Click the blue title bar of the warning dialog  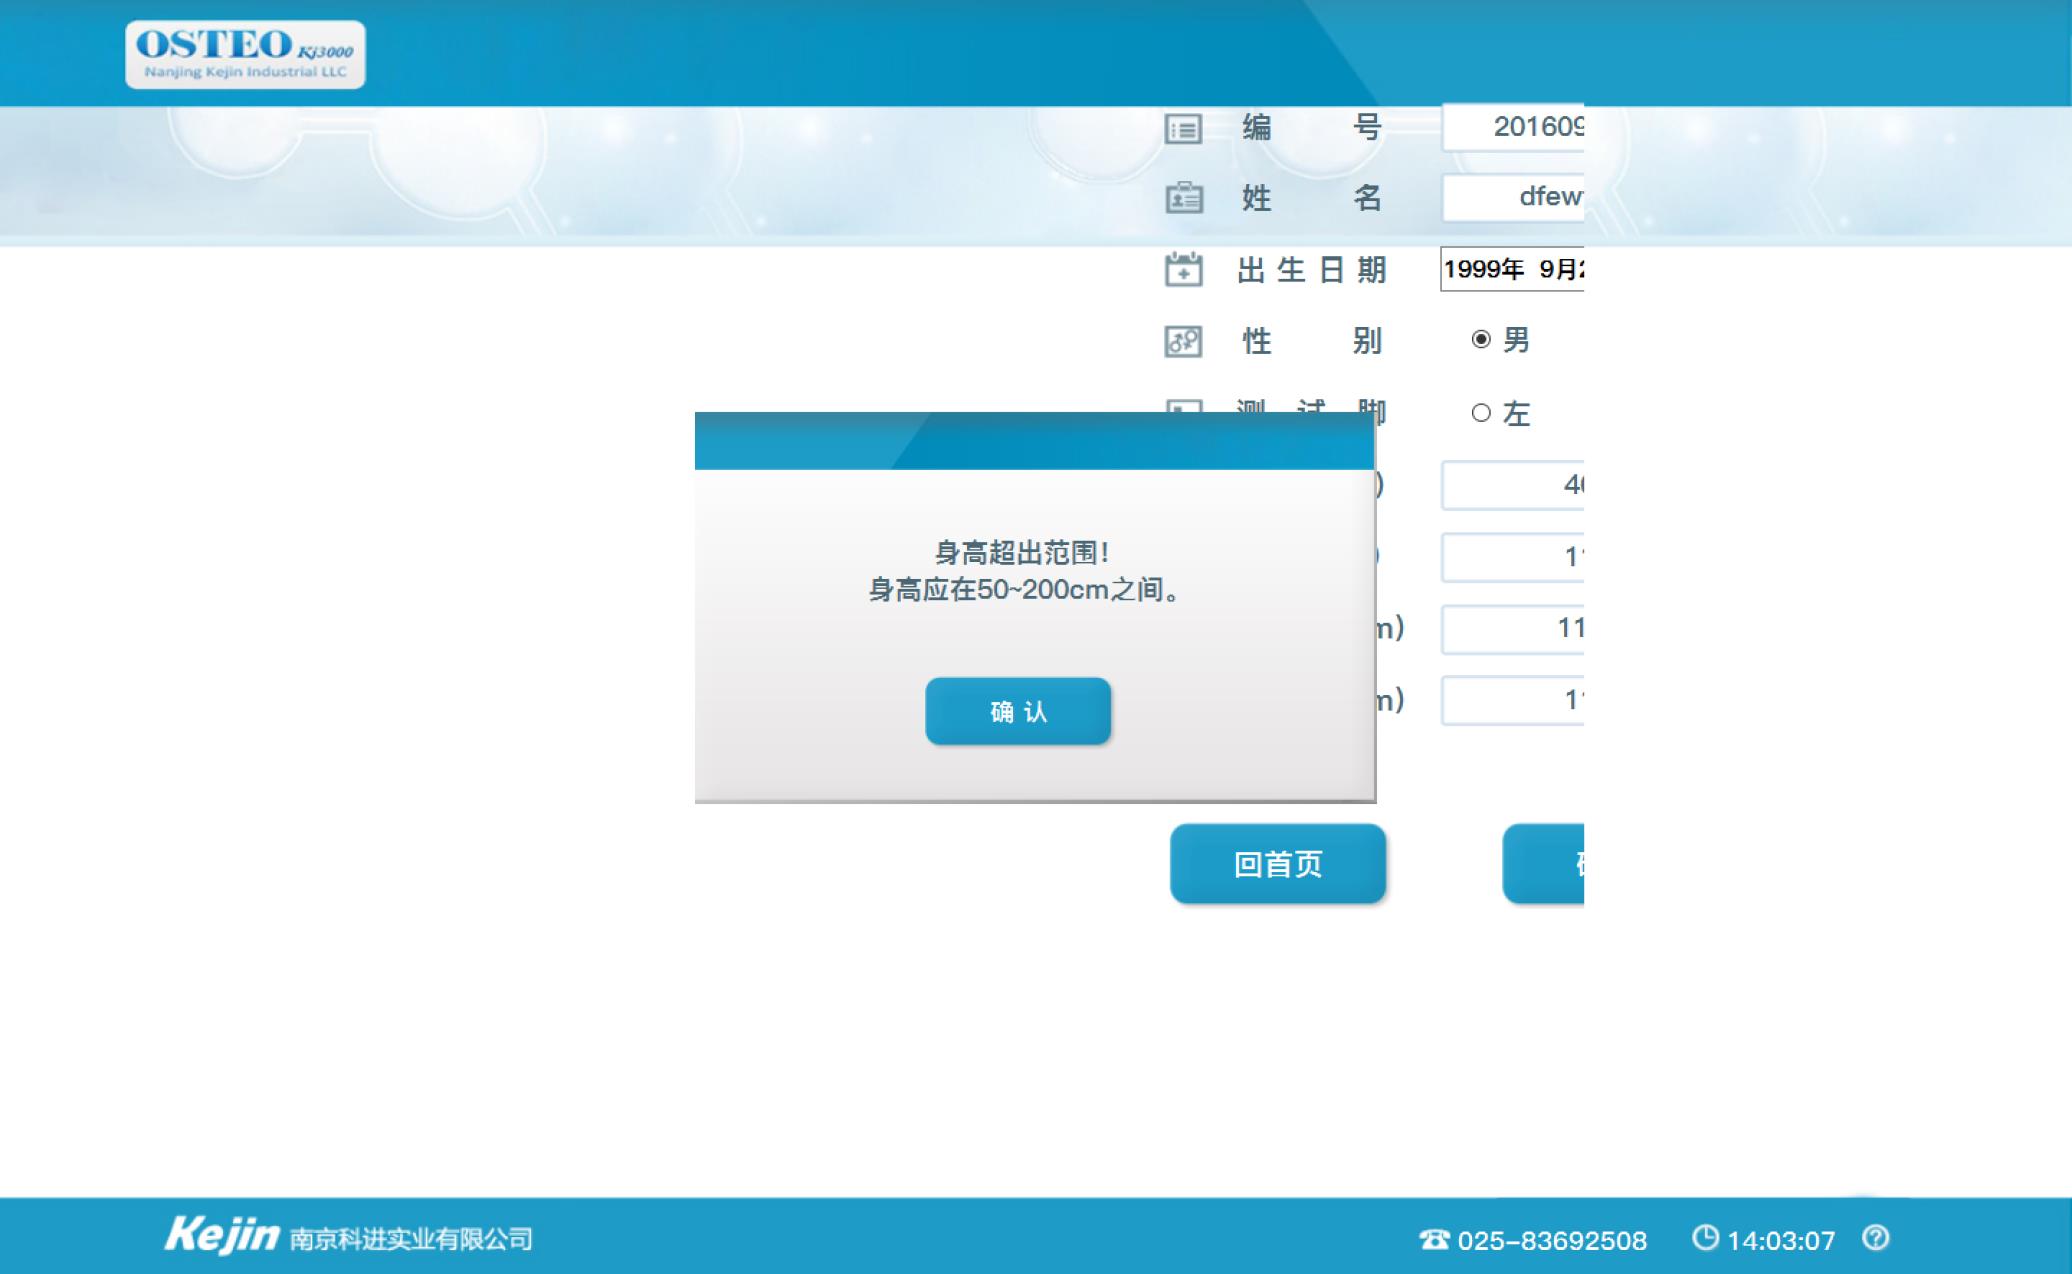pos(1034,441)
